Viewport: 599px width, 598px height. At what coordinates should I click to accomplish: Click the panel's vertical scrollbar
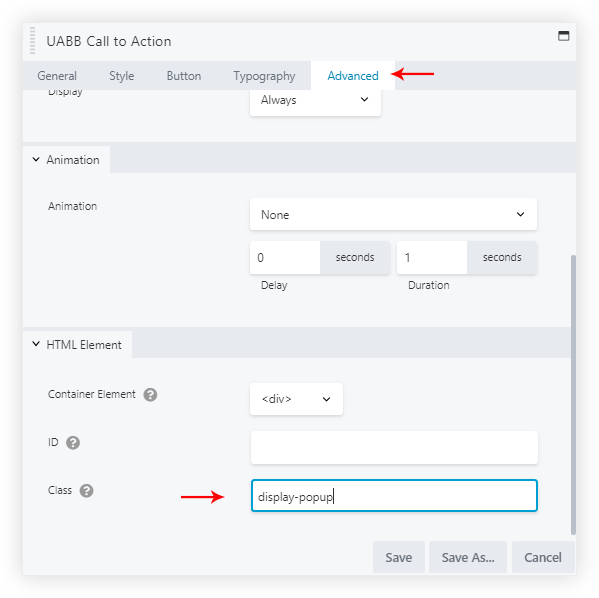(573, 395)
